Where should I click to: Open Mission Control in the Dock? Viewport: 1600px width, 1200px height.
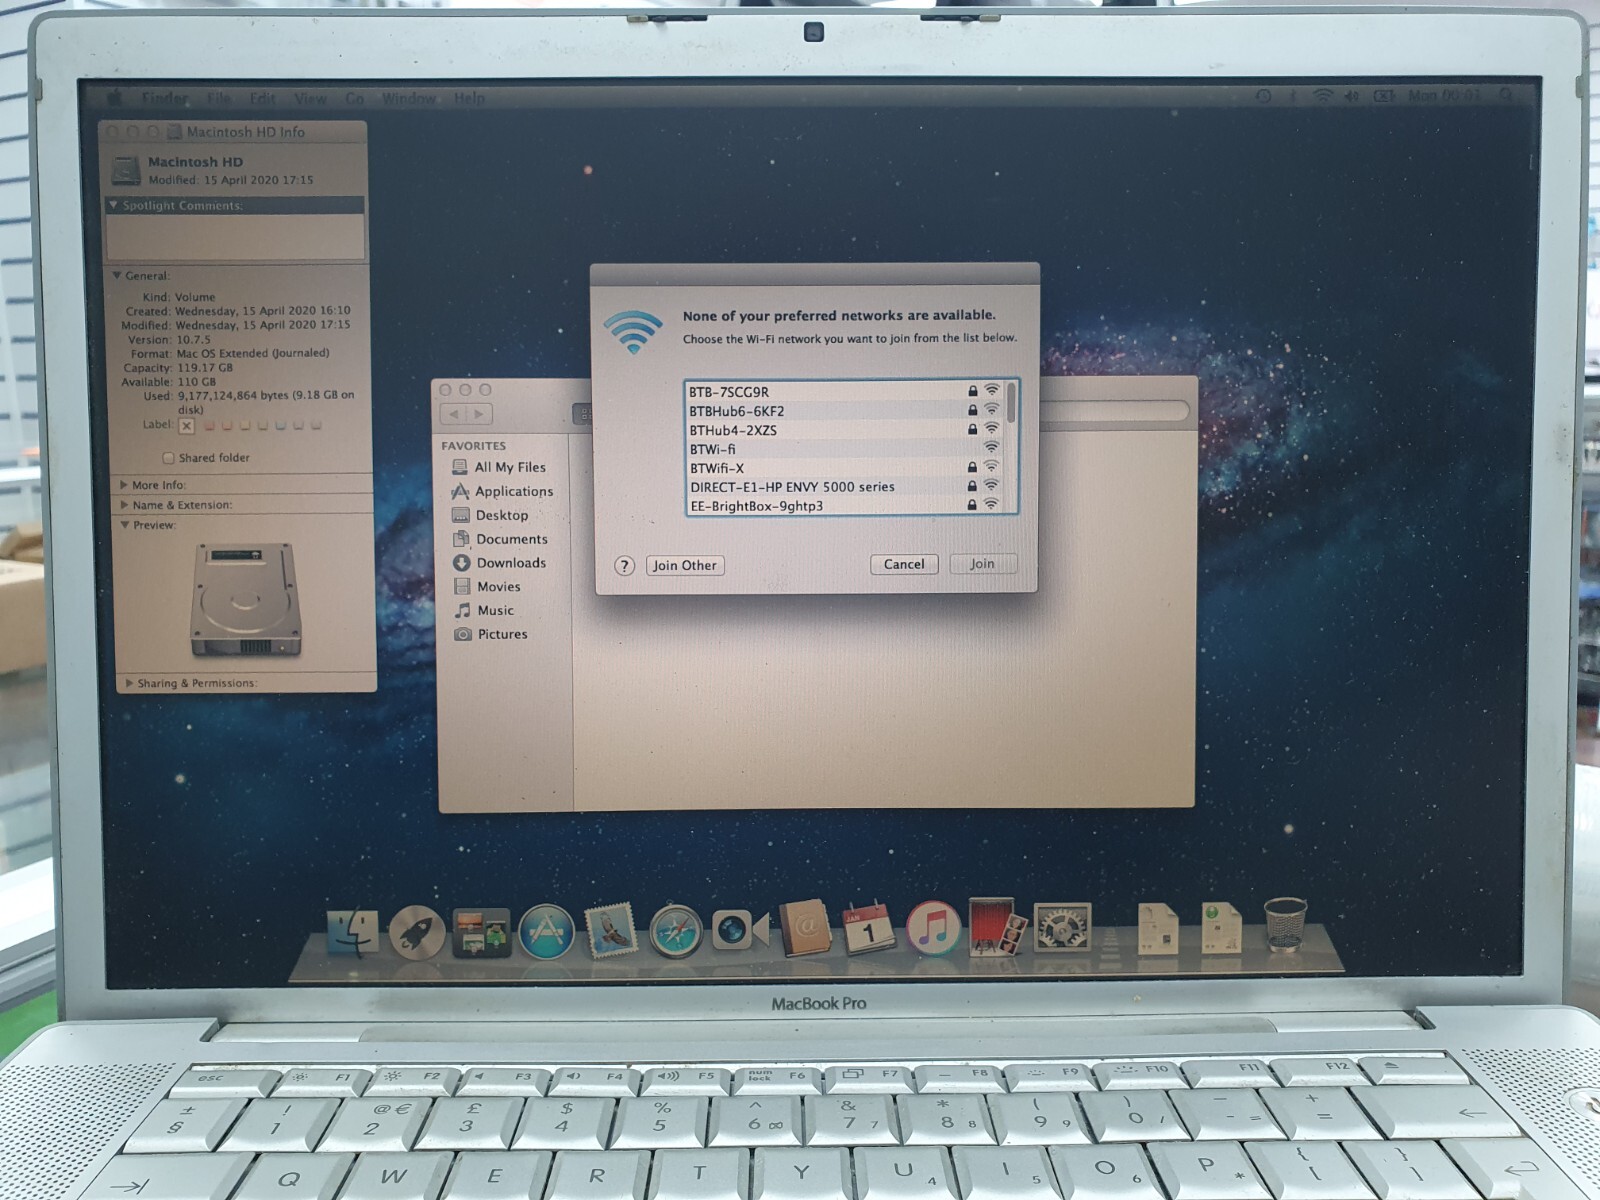point(481,934)
